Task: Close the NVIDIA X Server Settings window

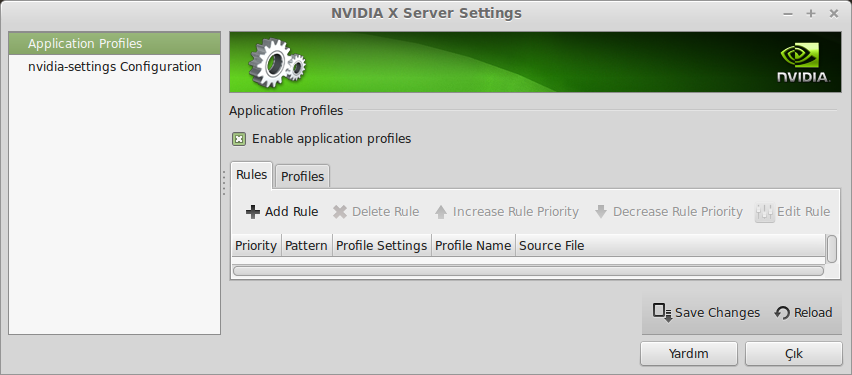Action: pyautogui.click(x=834, y=14)
